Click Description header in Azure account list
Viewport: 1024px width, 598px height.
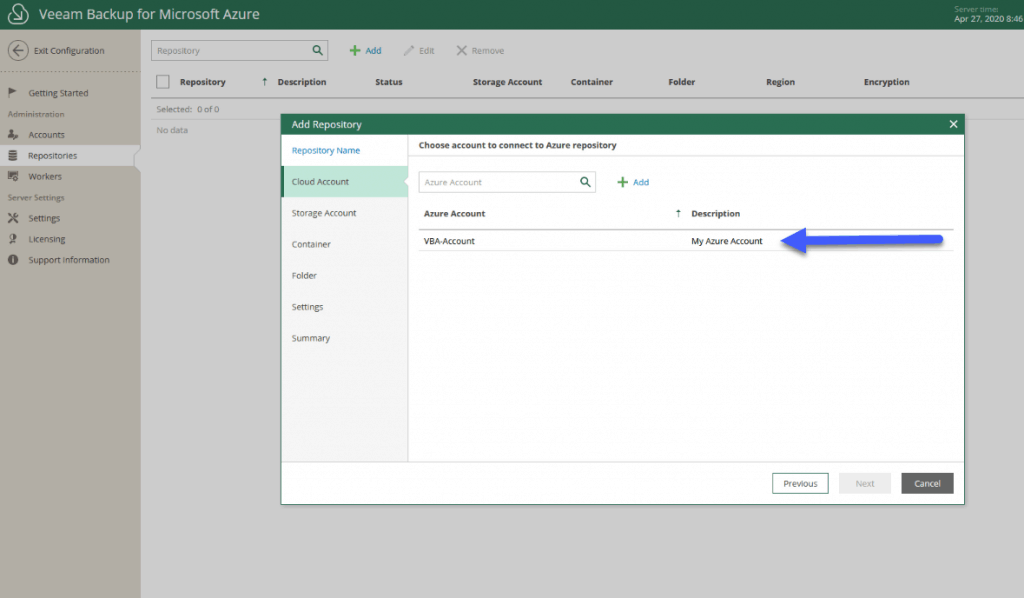tap(715, 213)
